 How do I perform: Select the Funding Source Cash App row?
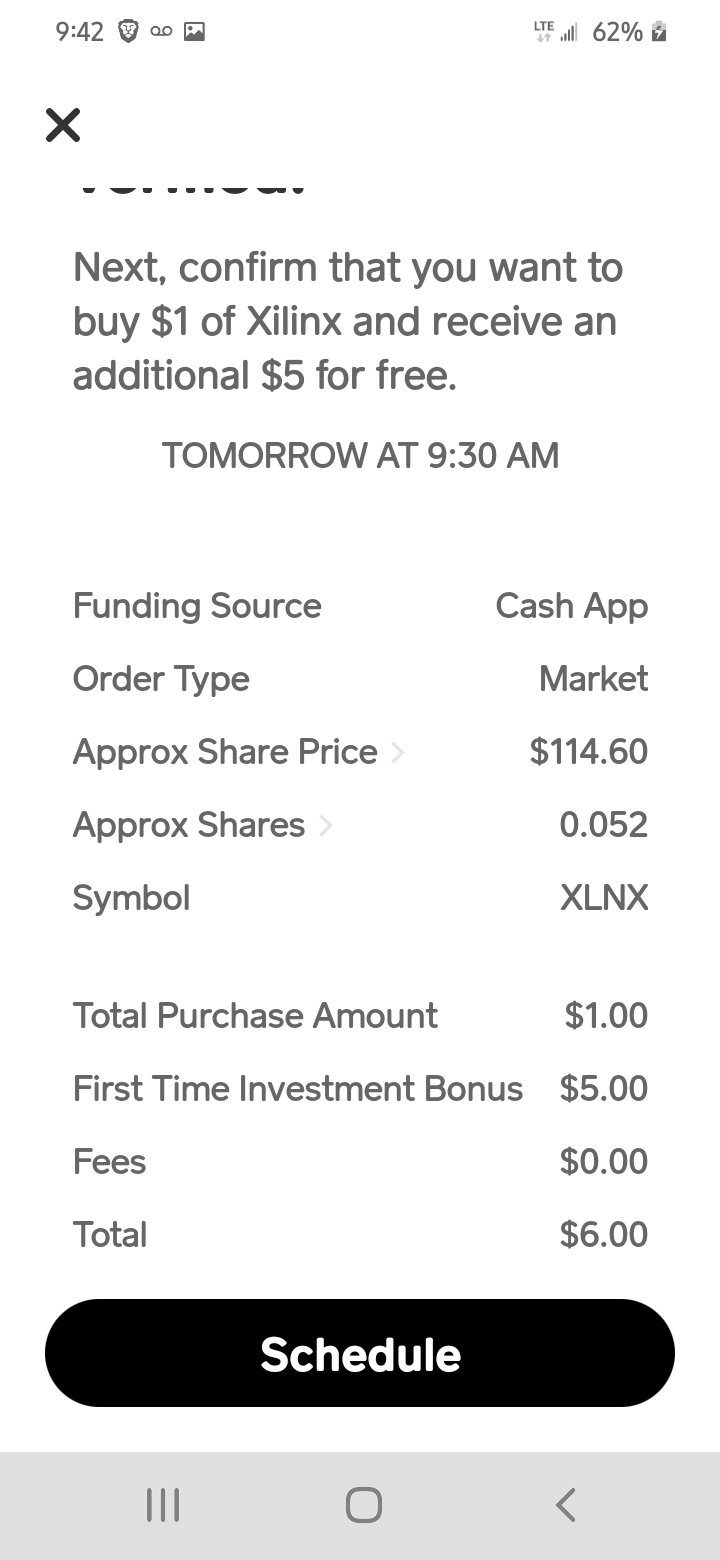coord(360,606)
